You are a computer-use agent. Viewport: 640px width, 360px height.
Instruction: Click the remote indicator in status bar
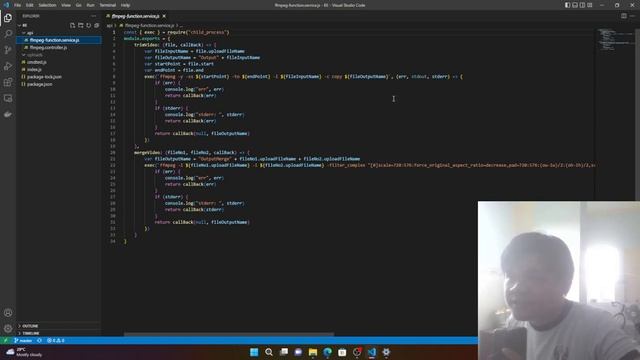5,340
